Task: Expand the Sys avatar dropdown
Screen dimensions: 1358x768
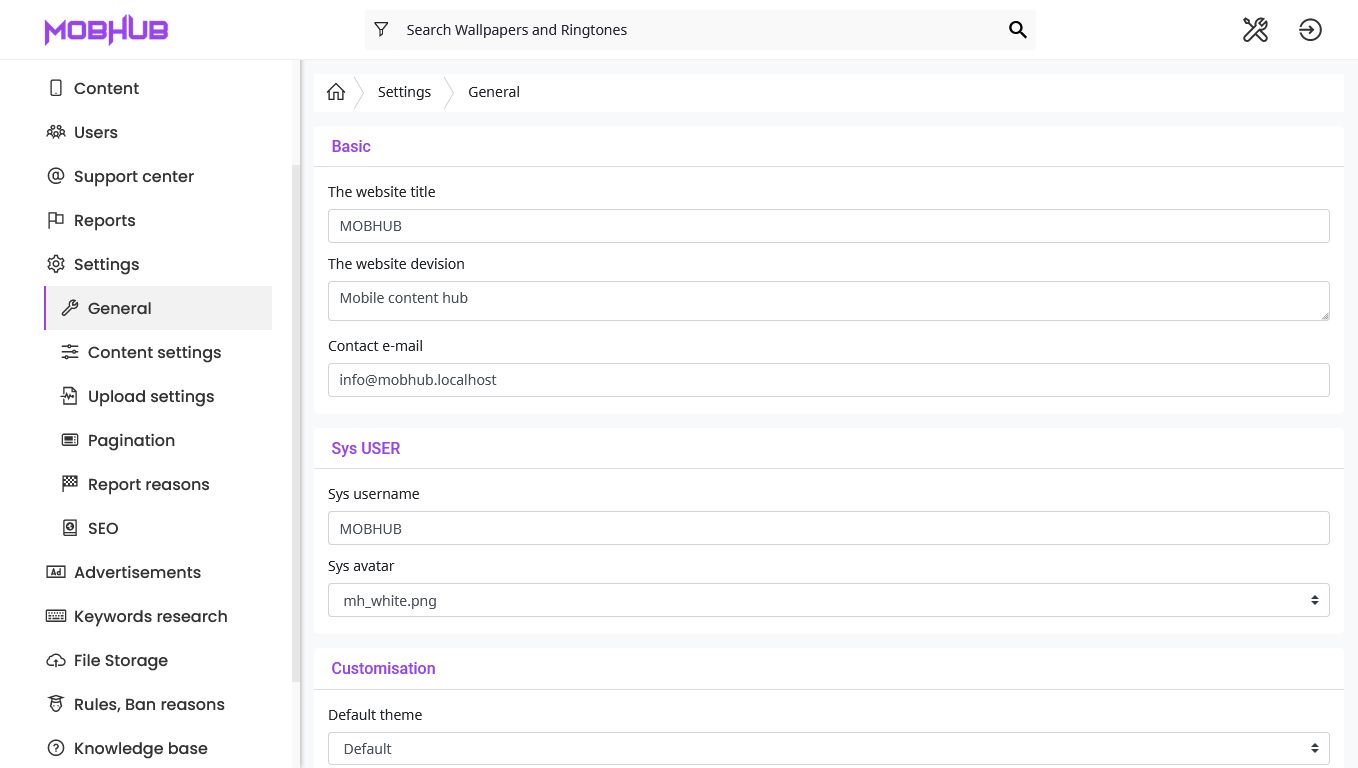Action: [828, 601]
